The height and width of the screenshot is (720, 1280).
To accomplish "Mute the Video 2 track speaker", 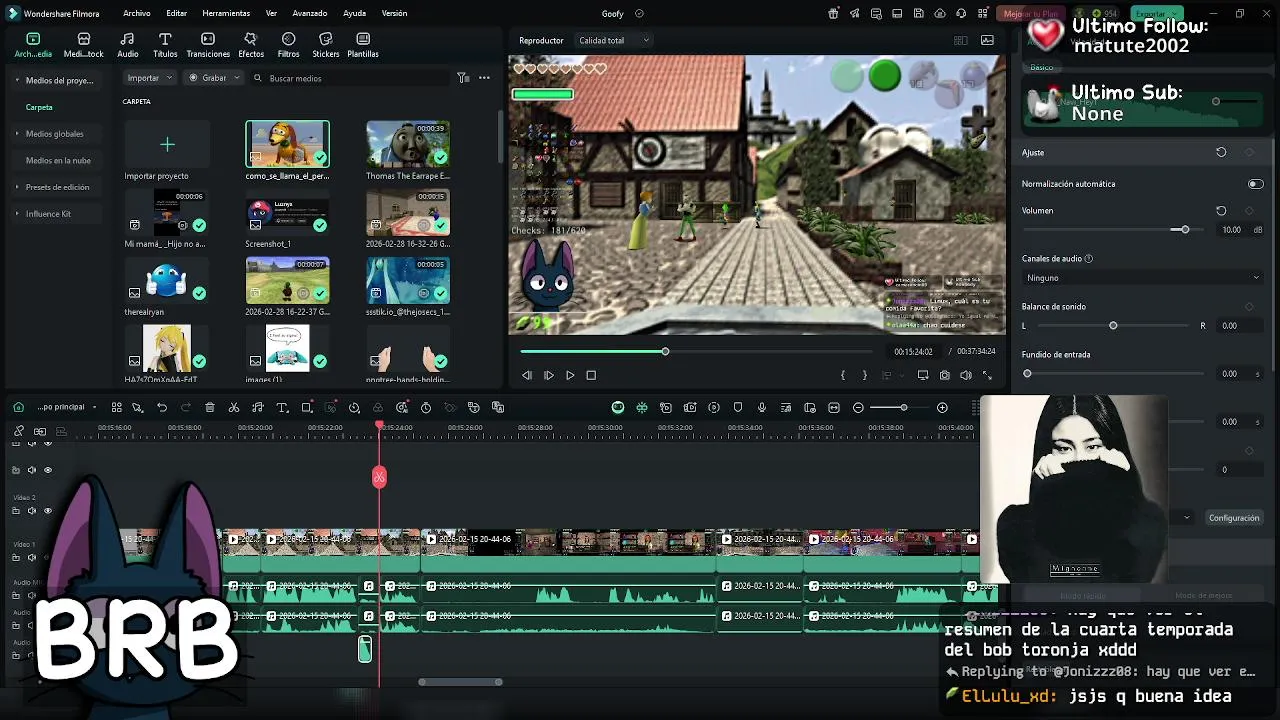I will pos(31,511).
